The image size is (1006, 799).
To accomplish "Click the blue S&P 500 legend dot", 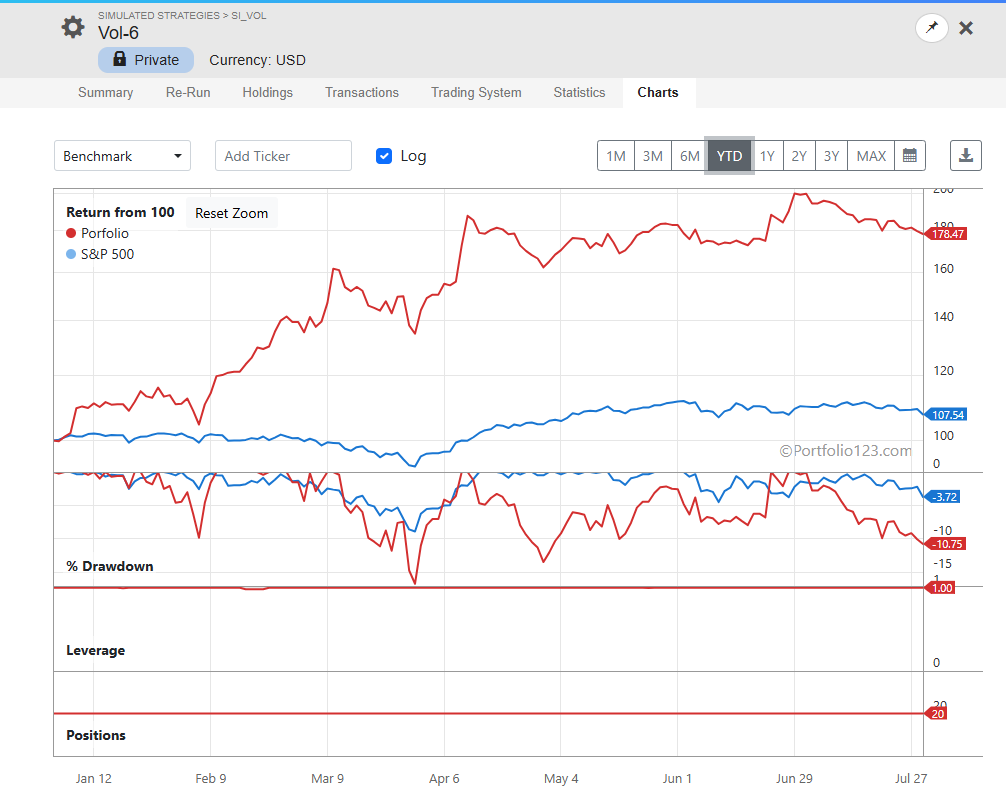I will pyautogui.click(x=71, y=254).
